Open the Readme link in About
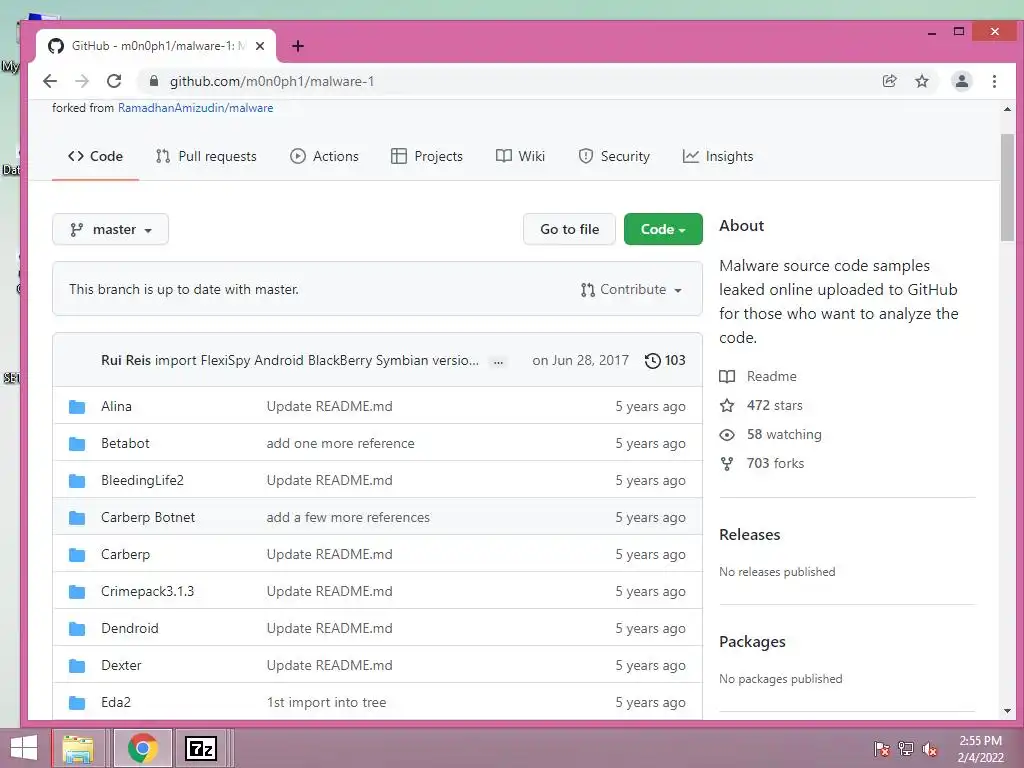 771,376
